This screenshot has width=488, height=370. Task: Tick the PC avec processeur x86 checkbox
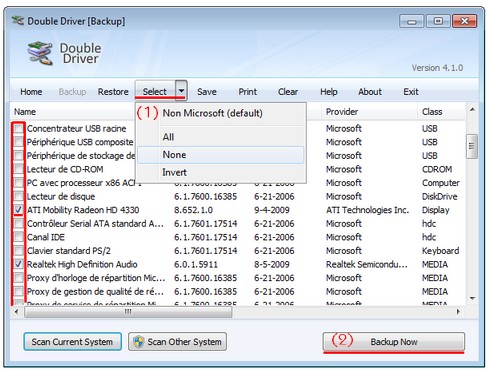point(19,183)
